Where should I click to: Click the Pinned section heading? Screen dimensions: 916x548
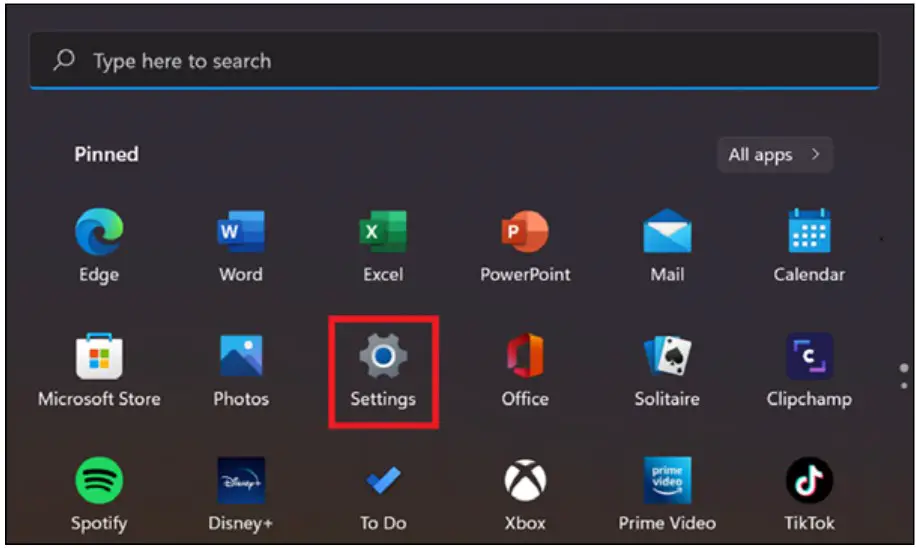point(106,154)
